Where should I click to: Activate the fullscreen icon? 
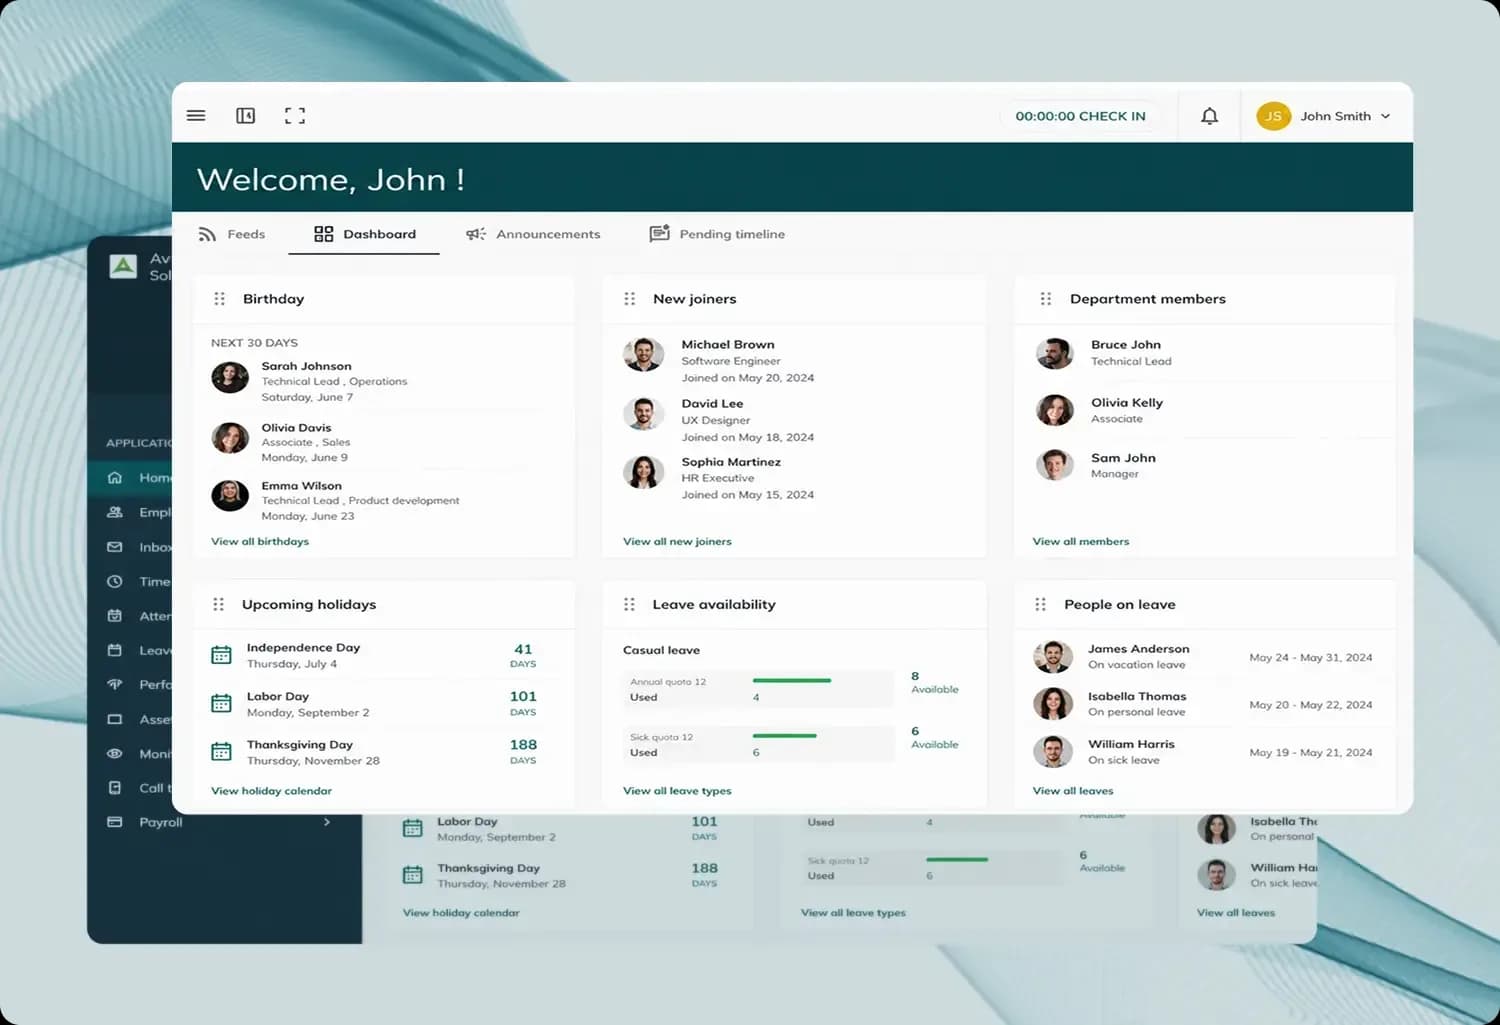point(295,116)
